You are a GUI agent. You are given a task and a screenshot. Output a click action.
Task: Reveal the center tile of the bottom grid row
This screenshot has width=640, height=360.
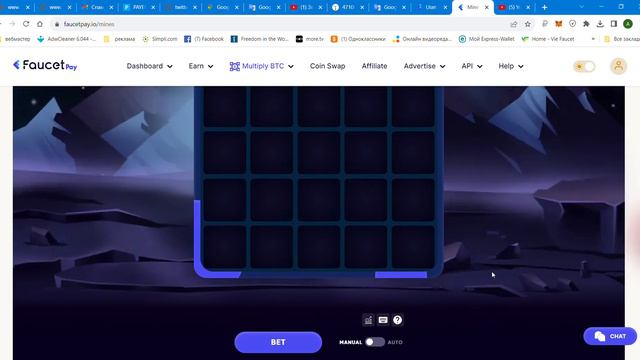(319, 247)
